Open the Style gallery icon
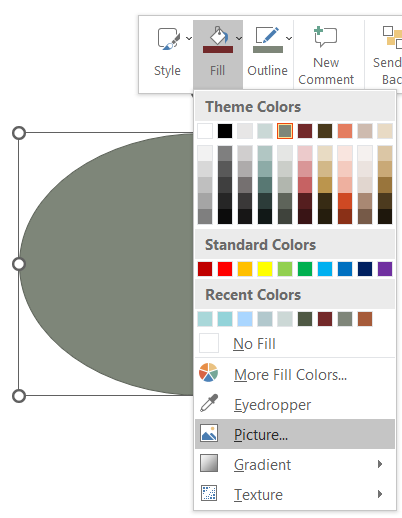Screen dimensions: 402x518 click(169, 39)
